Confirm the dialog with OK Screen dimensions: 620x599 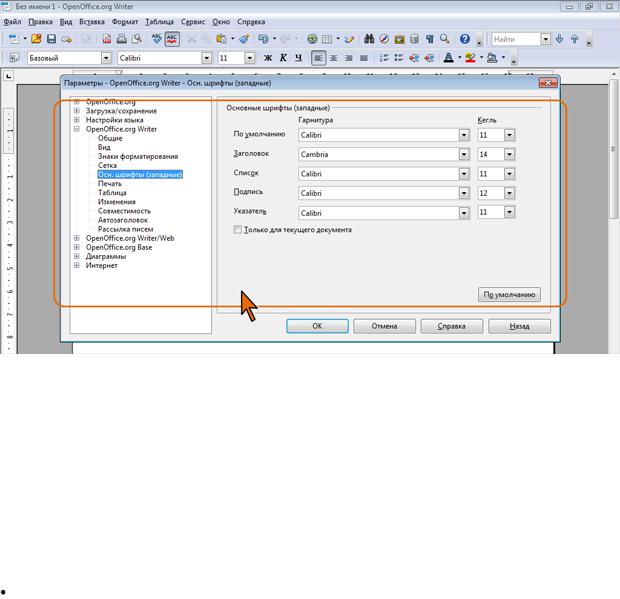[x=318, y=326]
